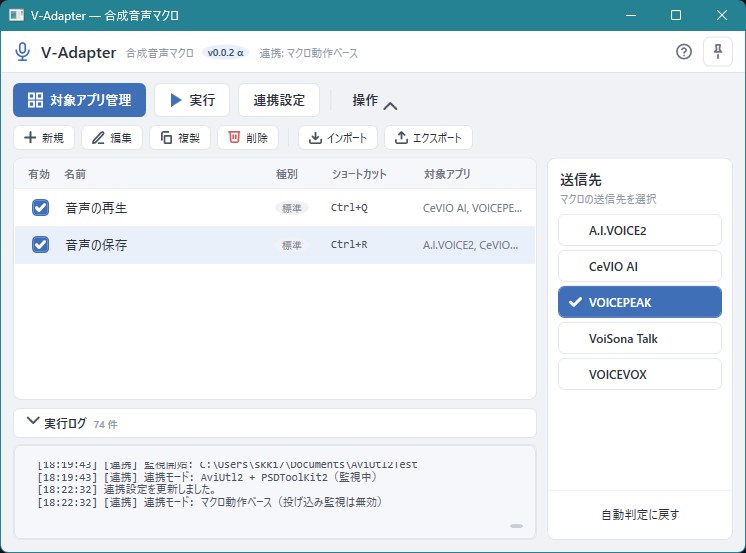Viewport: 746px width, 553px height.
Task: Select VoiSona Talk as send destination
Action: 639,338
